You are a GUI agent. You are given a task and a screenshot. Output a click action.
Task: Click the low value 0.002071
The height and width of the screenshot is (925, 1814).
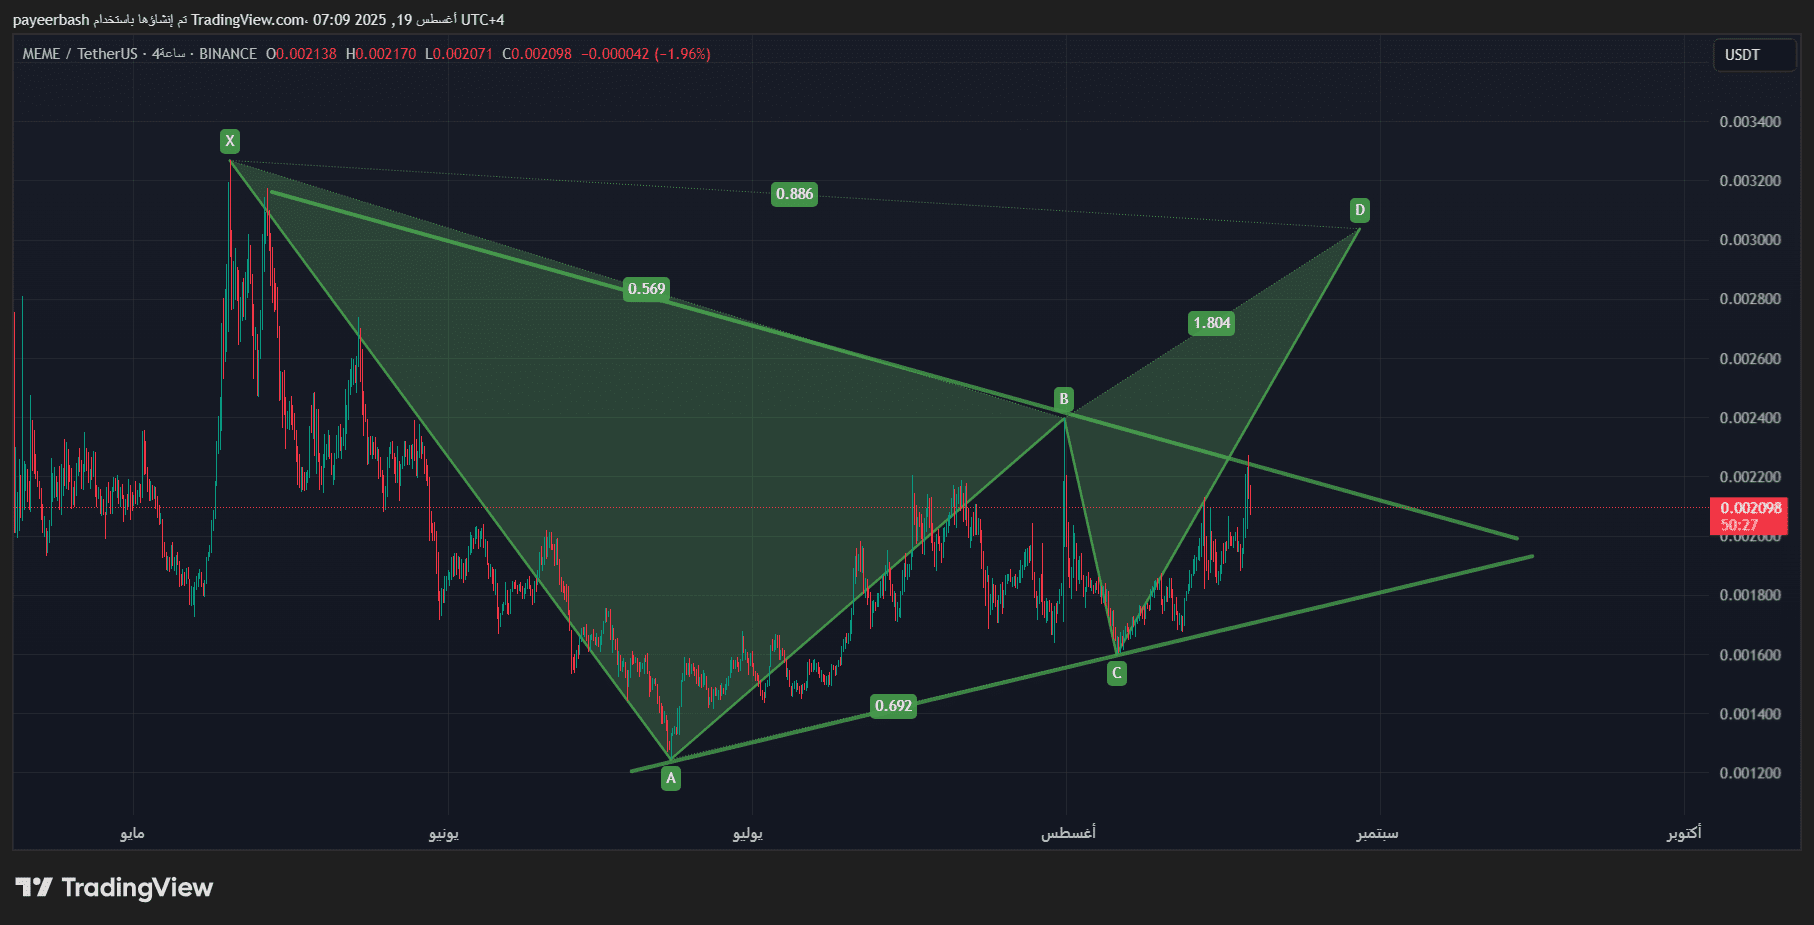tap(463, 54)
